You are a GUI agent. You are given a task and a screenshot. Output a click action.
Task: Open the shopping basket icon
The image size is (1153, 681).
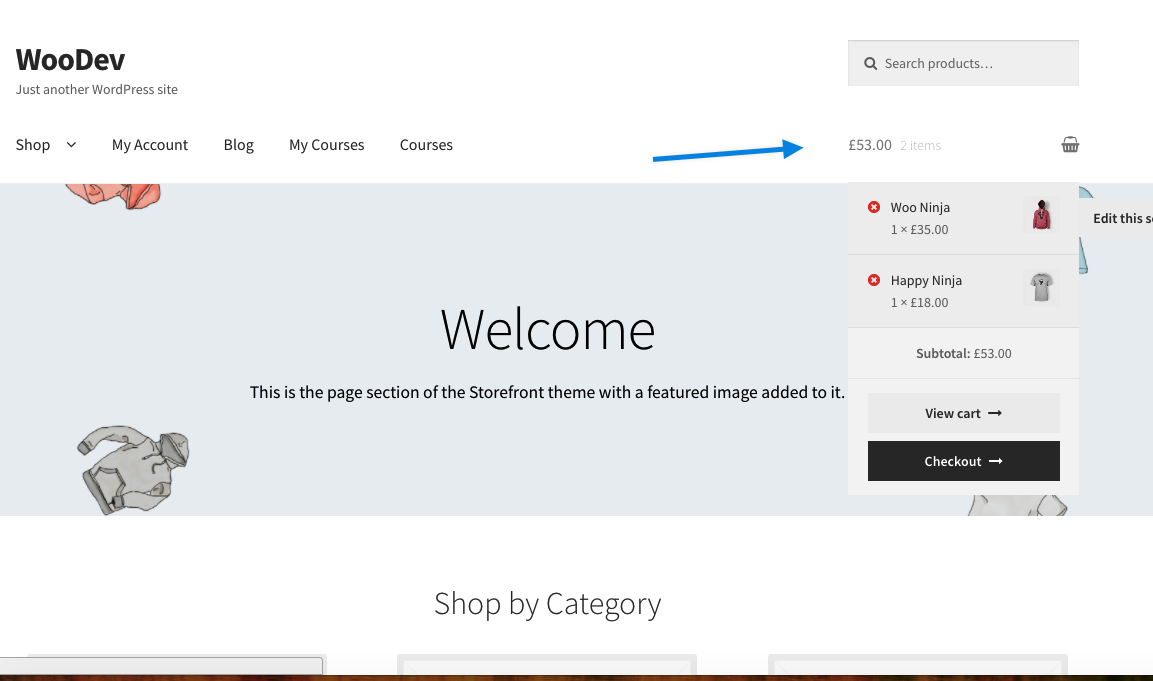click(x=1070, y=144)
